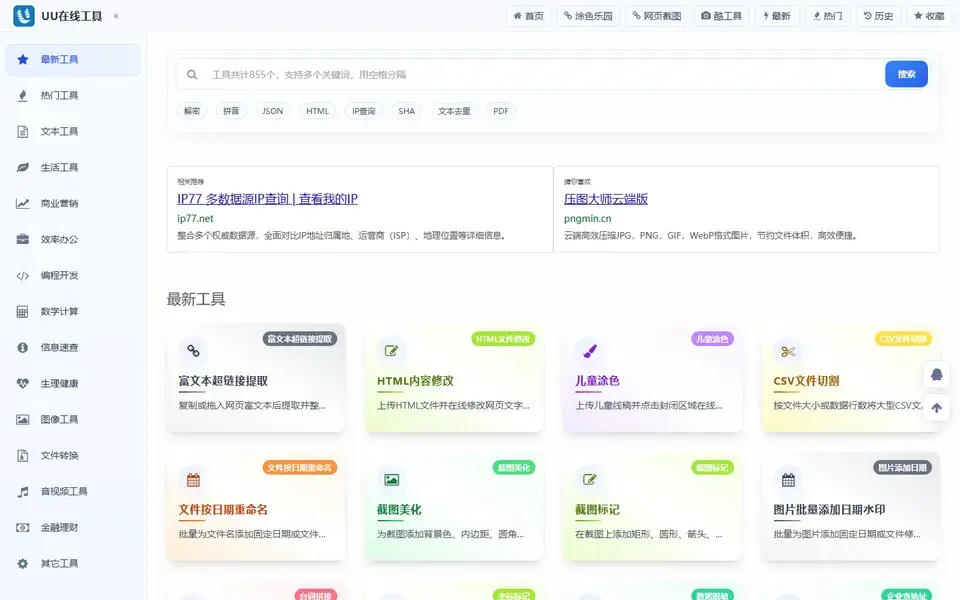The image size is (960, 600).
Task: Click the calculator icon beside 数学计算
Action: tap(23, 312)
